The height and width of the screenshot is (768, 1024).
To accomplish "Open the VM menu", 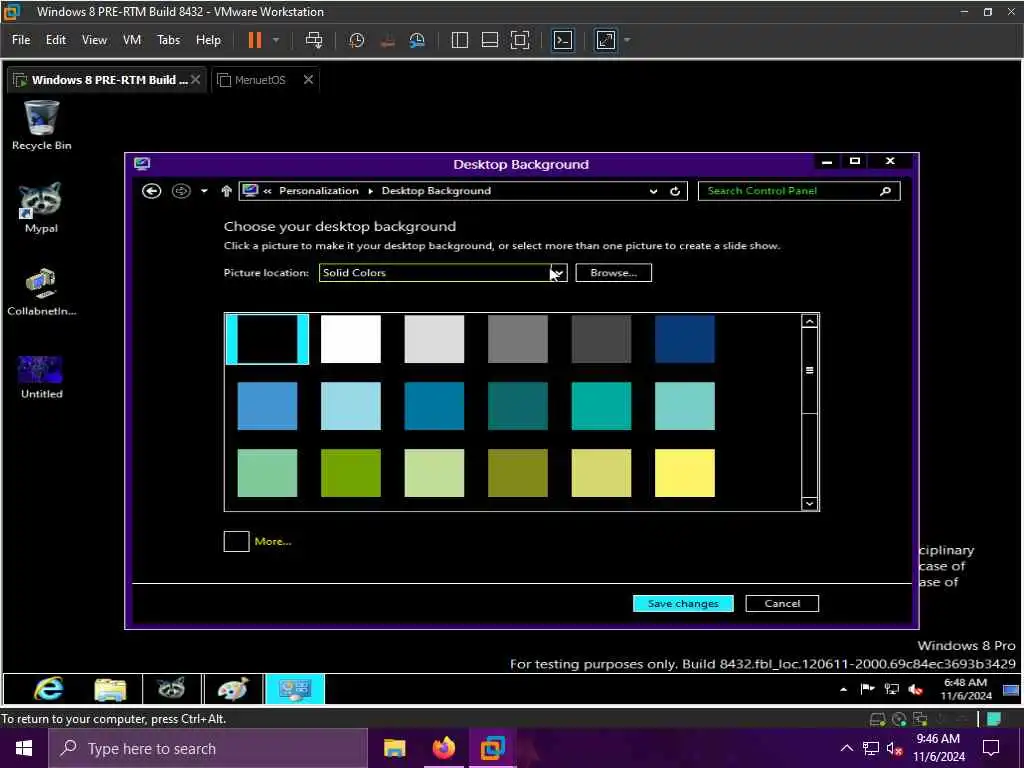I will click(x=132, y=40).
